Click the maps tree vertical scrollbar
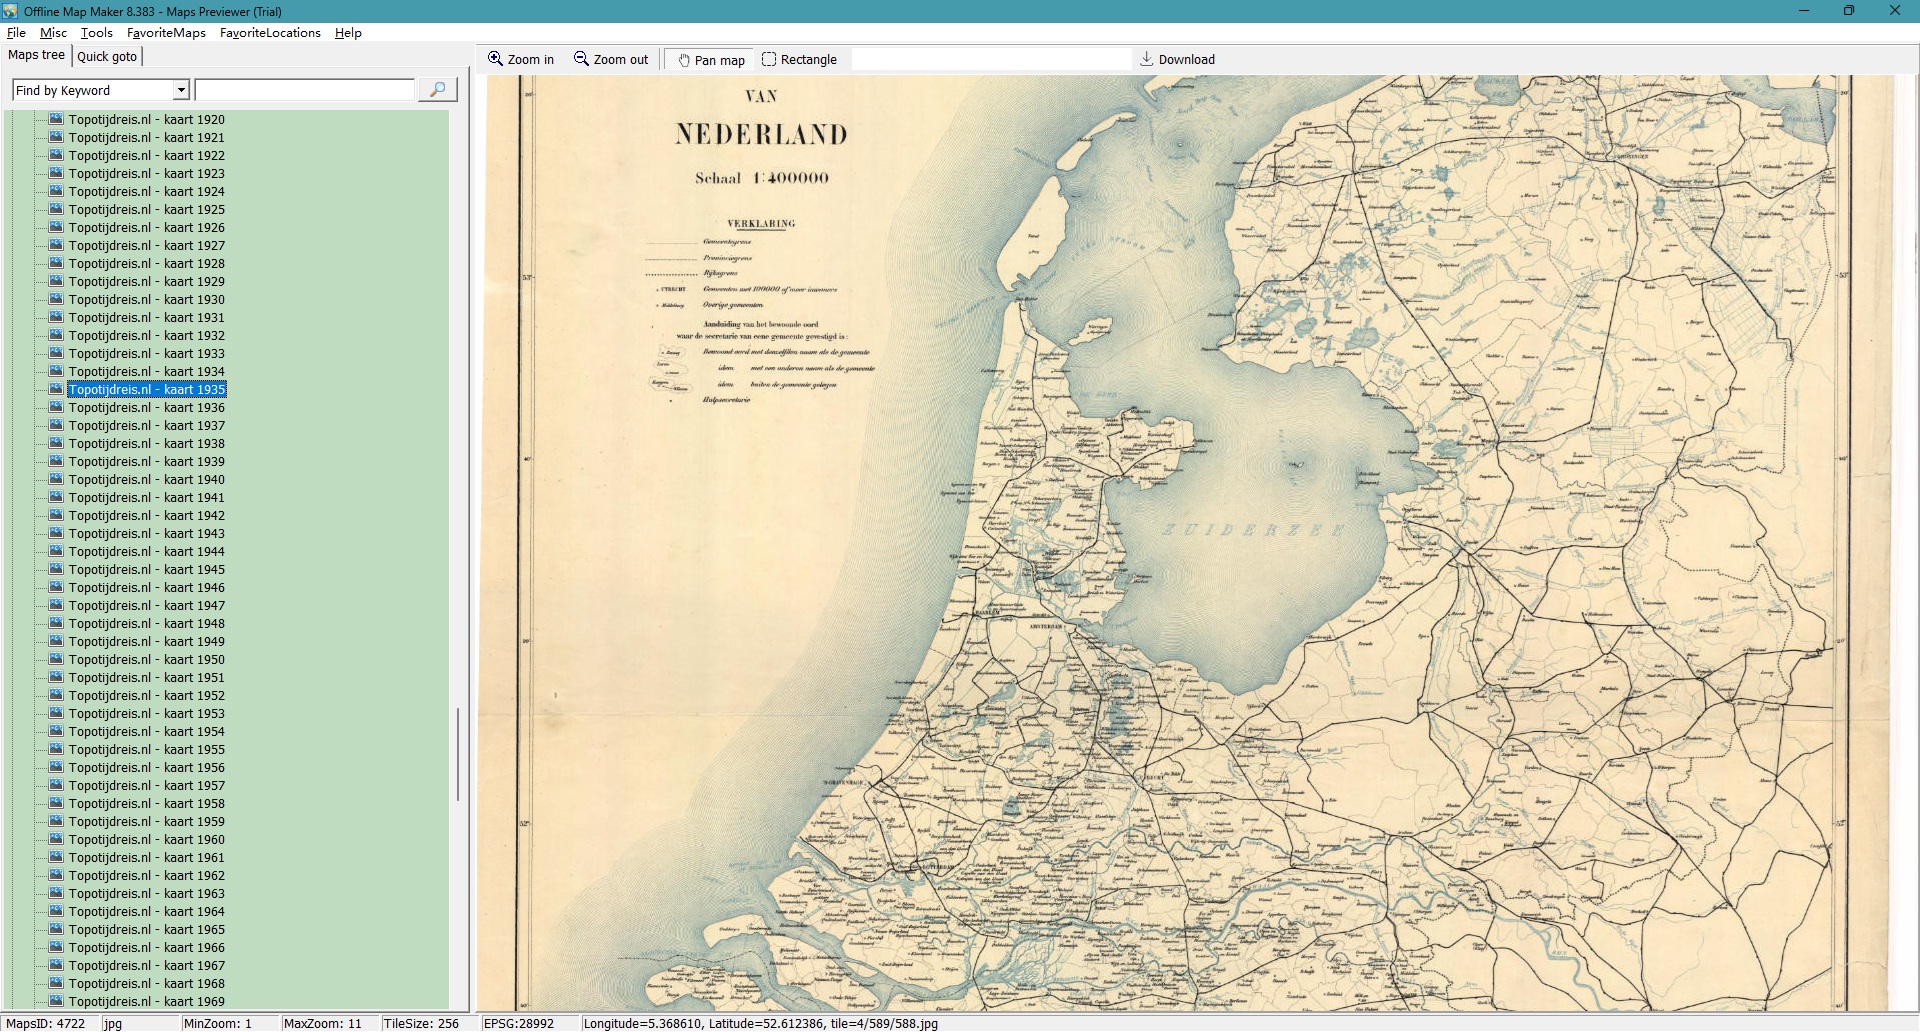Image resolution: width=1920 pixels, height=1032 pixels. (x=458, y=754)
